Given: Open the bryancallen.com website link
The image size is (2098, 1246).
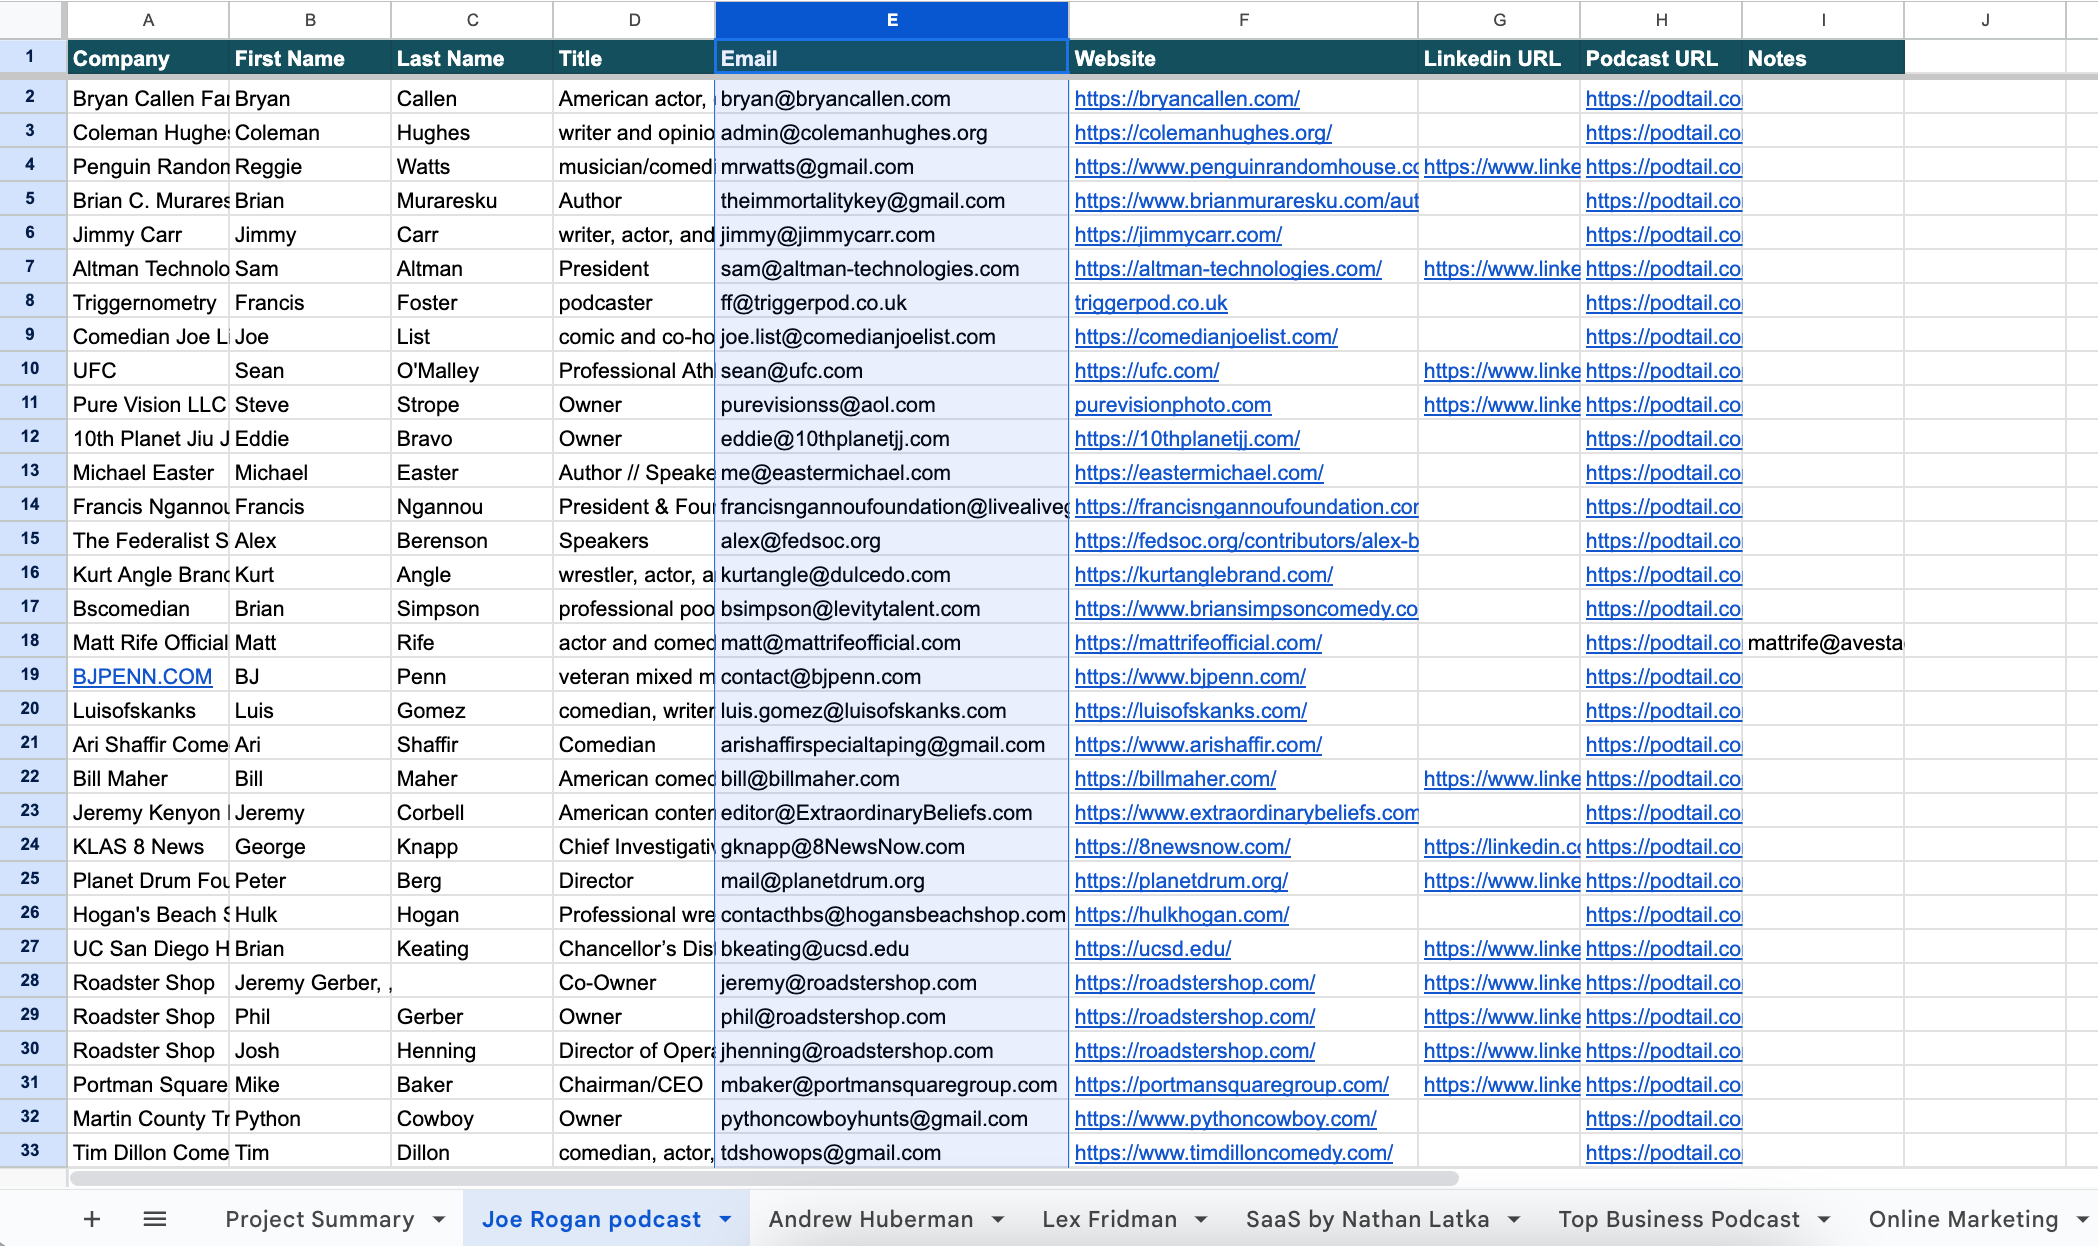Looking at the screenshot, I should (x=1187, y=99).
